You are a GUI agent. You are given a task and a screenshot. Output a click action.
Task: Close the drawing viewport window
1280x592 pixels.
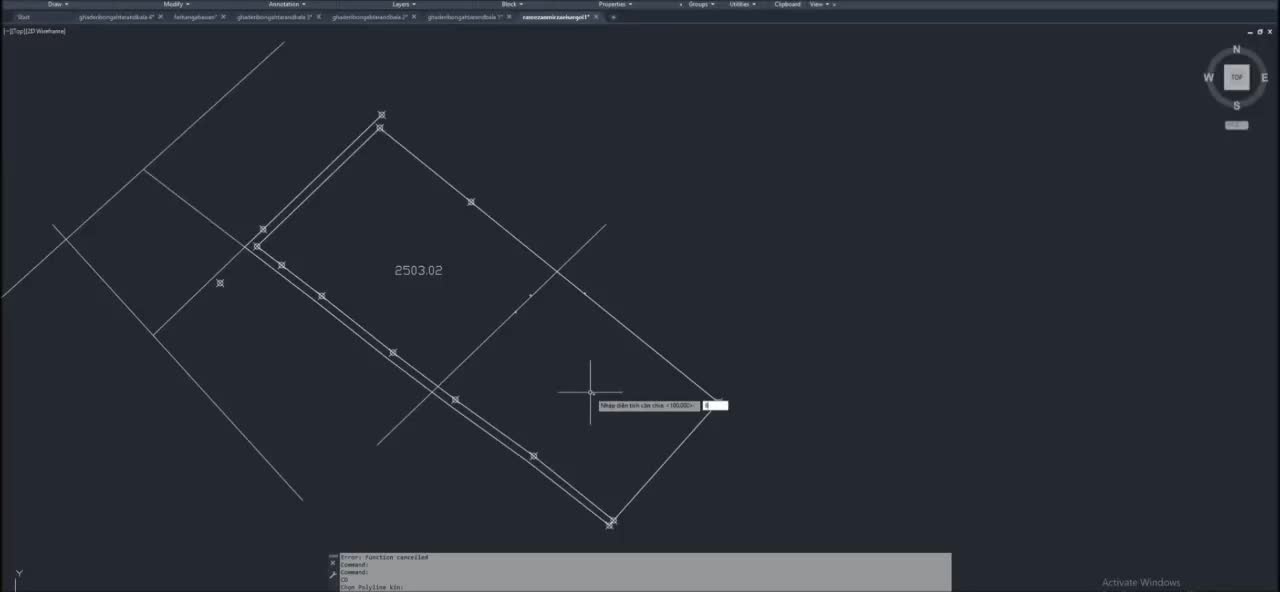(x=1269, y=31)
